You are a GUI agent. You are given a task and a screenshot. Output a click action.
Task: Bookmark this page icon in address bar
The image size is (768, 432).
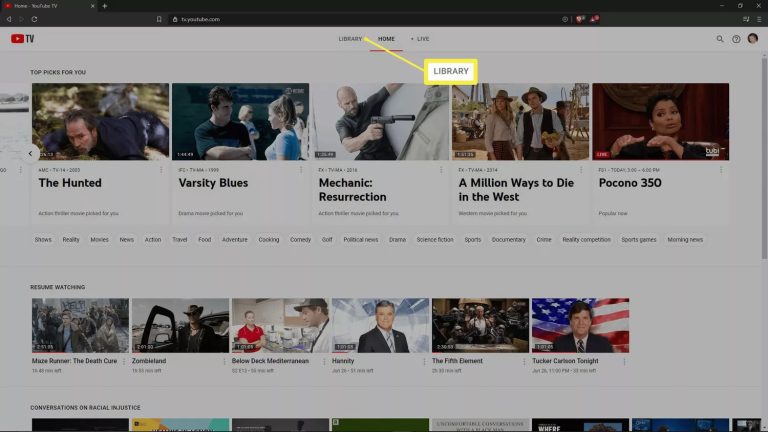click(x=159, y=19)
